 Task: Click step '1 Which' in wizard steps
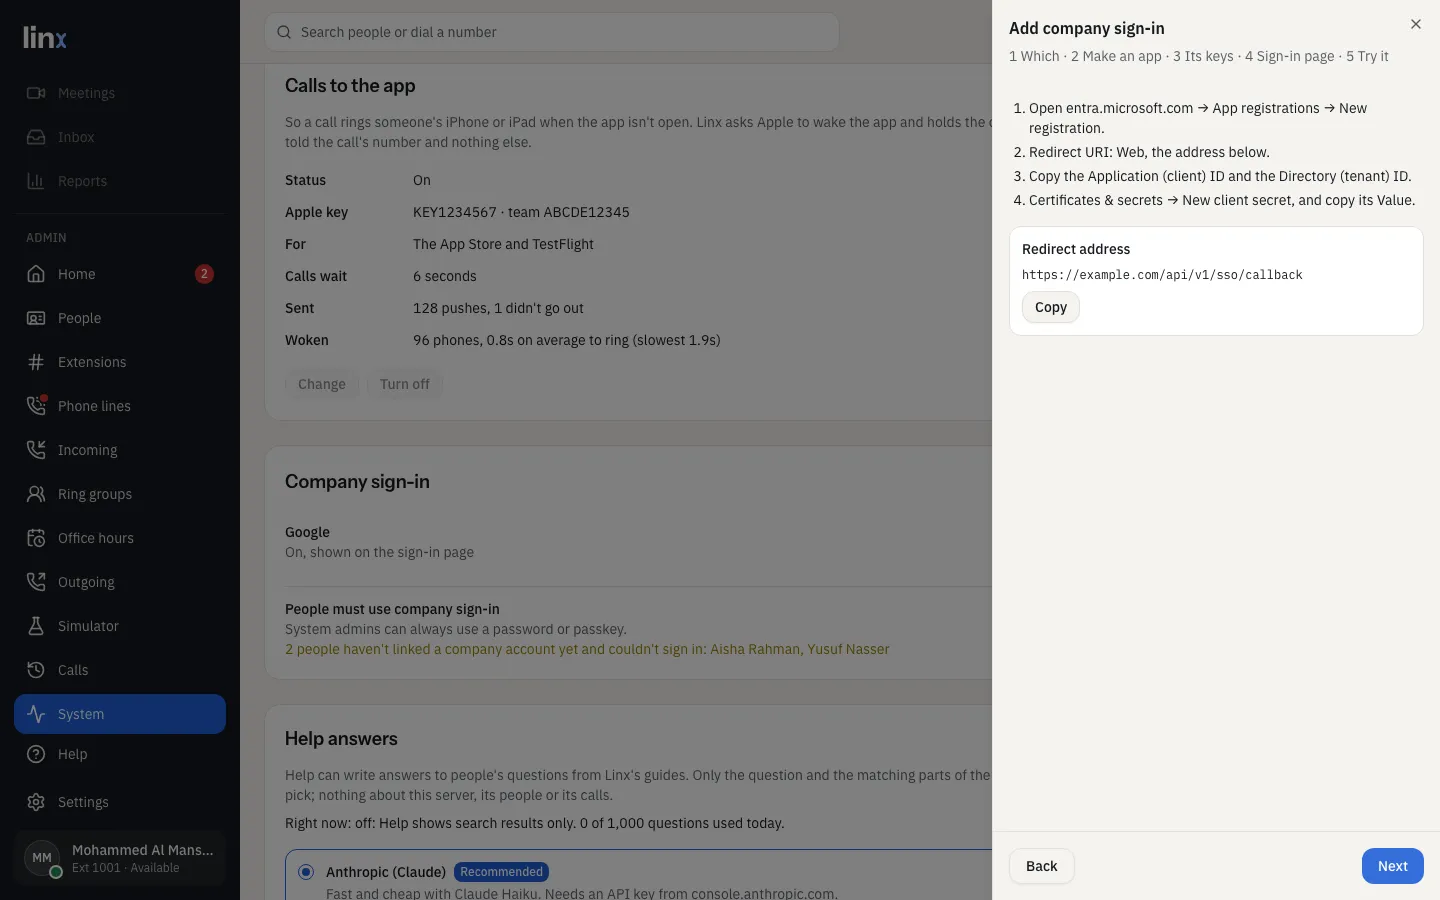(1034, 56)
